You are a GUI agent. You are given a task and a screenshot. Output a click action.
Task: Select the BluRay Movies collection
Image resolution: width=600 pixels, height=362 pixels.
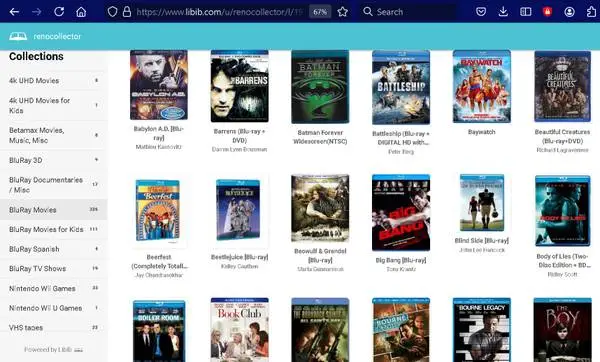pos(54,210)
